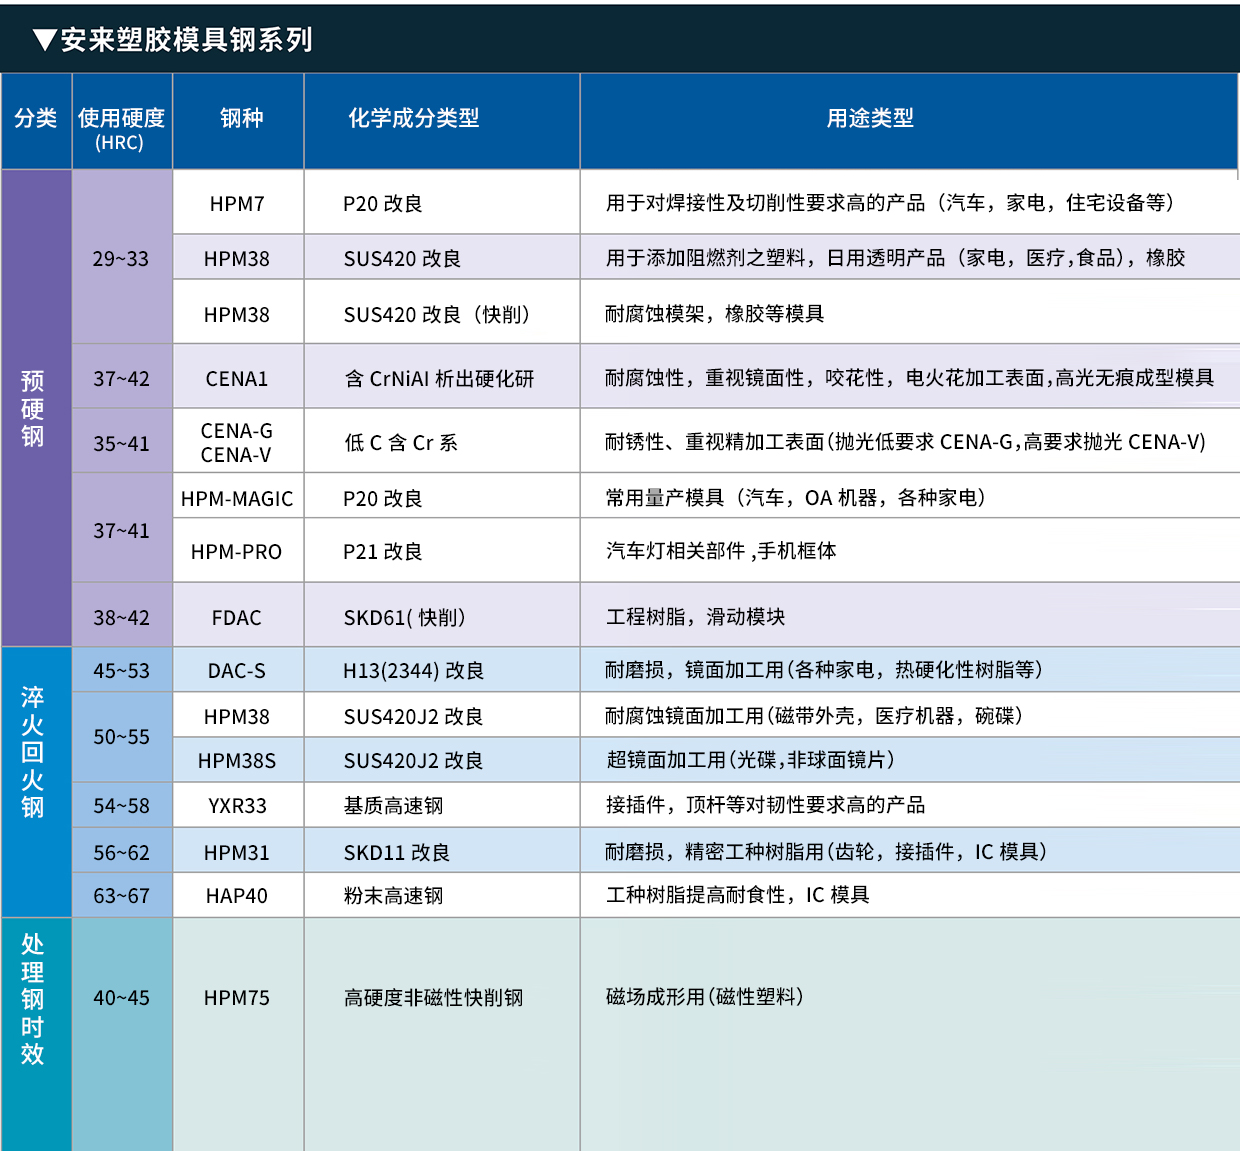Click the 29~33 hardness cell
Image resolution: width=1240 pixels, height=1151 pixels.
(x=121, y=259)
